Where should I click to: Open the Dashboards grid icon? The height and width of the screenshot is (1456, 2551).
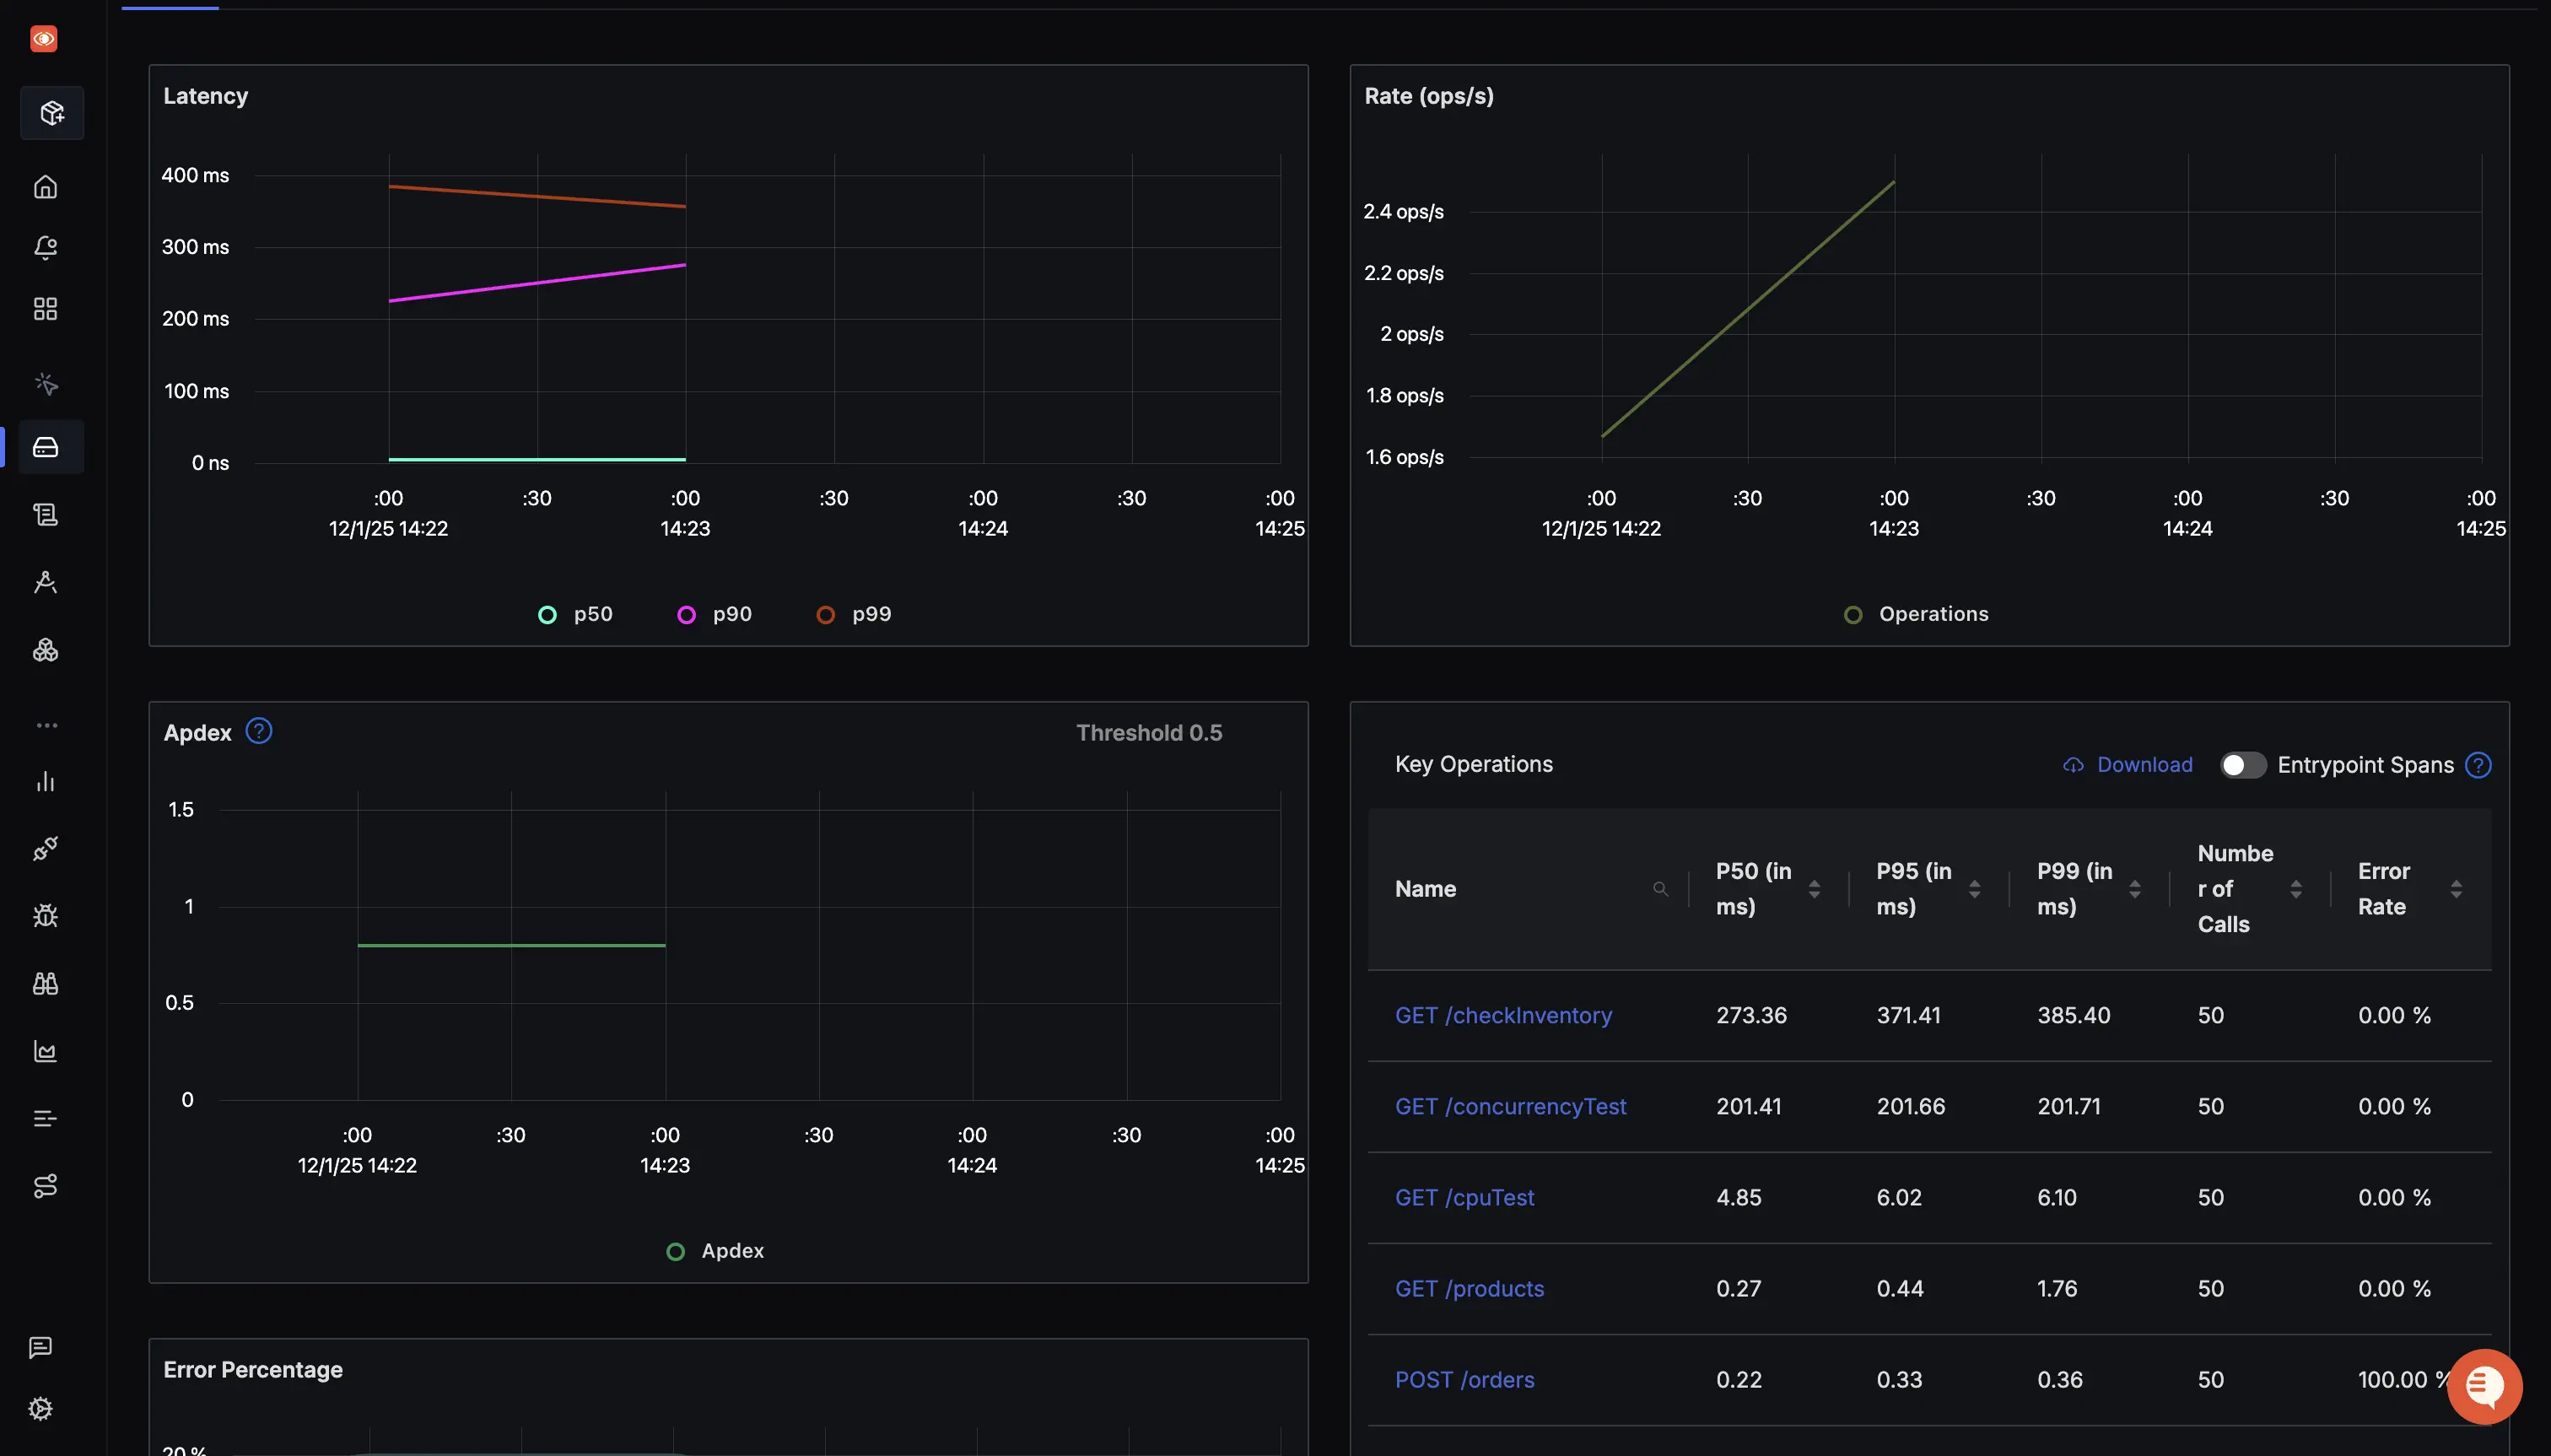coord(46,308)
